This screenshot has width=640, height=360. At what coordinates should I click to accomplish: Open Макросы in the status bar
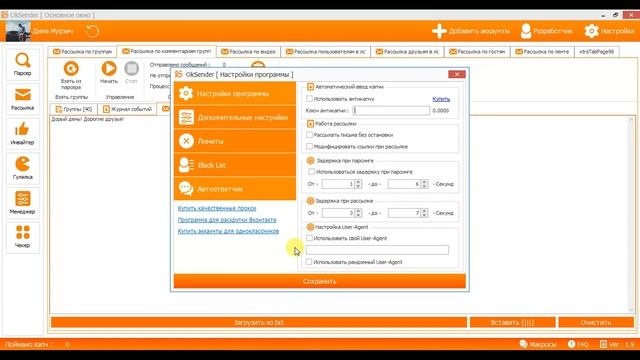(538, 344)
